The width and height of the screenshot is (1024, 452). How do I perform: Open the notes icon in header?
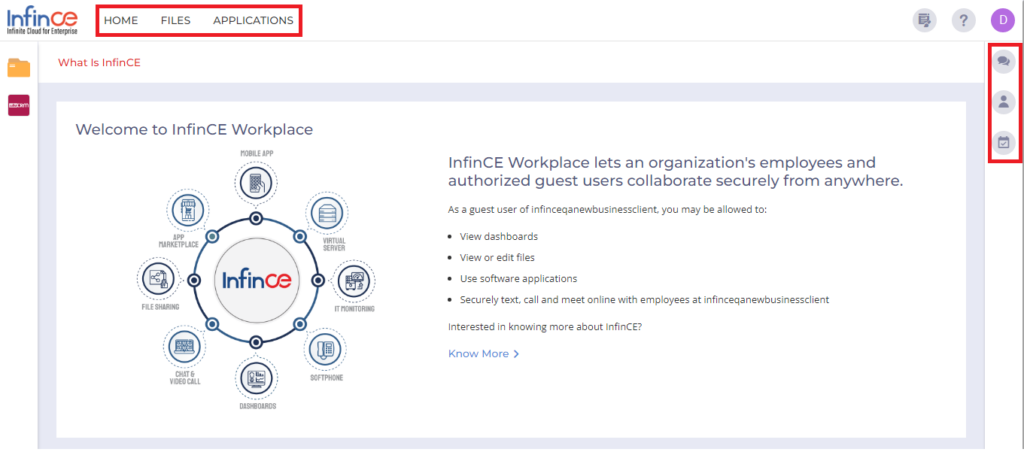tap(924, 20)
